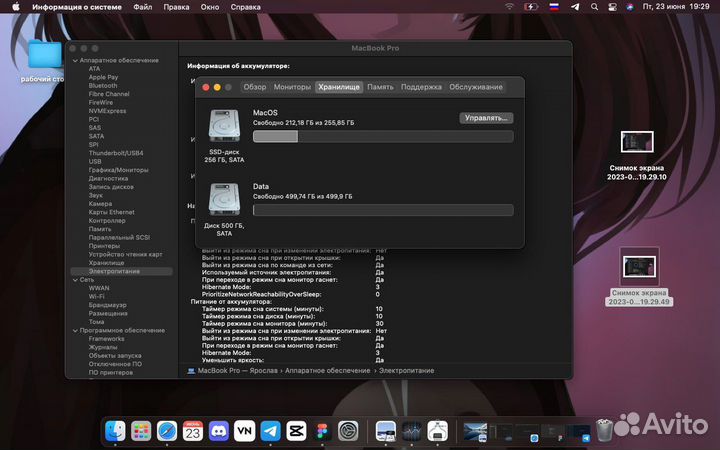
Task: Select Bluetooth in the sidebar
Action: (103, 86)
